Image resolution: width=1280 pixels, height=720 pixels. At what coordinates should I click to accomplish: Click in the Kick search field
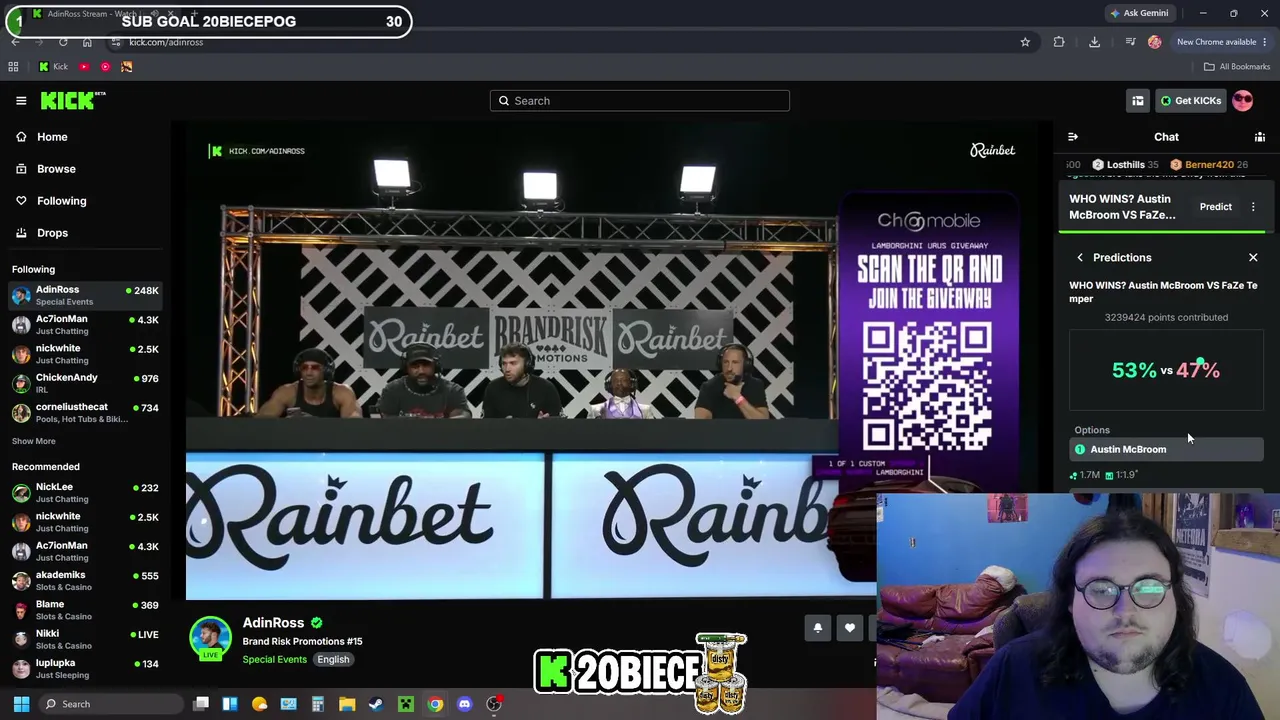[640, 101]
